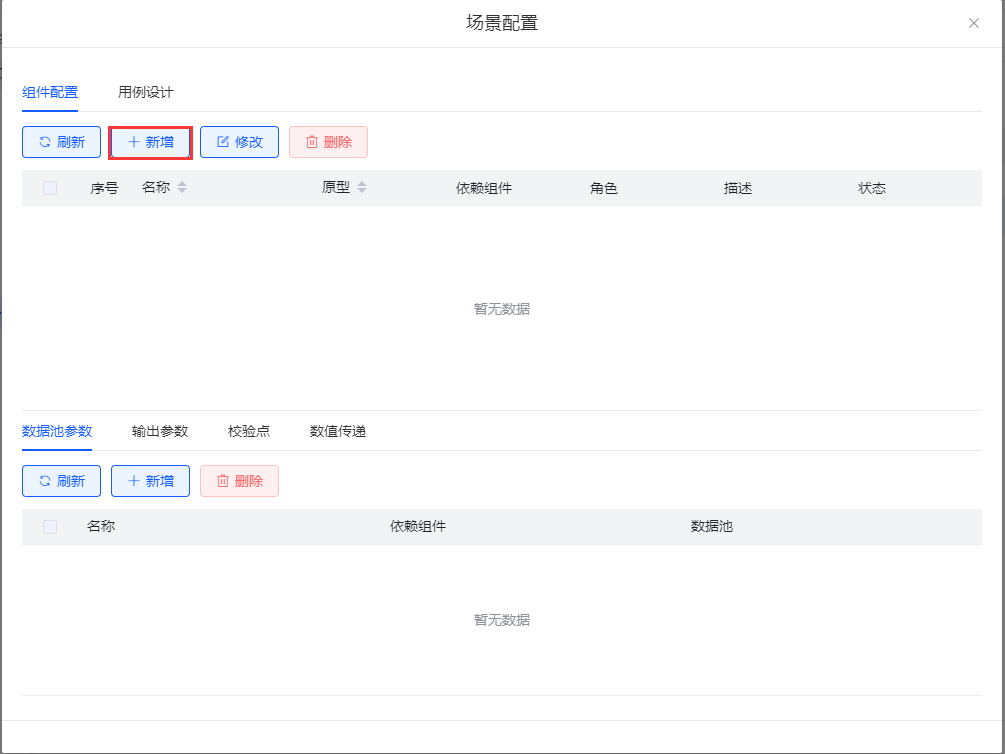Image resolution: width=1005 pixels, height=754 pixels.
Task: Click the 依赖组件 header in component table
Action: click(x=484, y=188)
